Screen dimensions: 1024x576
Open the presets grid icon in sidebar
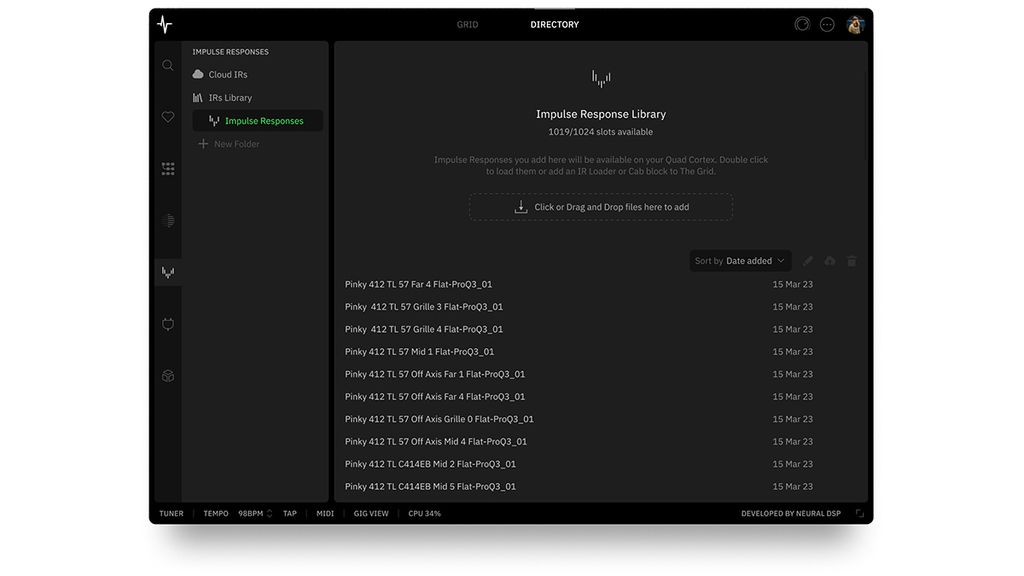(168, 168)
